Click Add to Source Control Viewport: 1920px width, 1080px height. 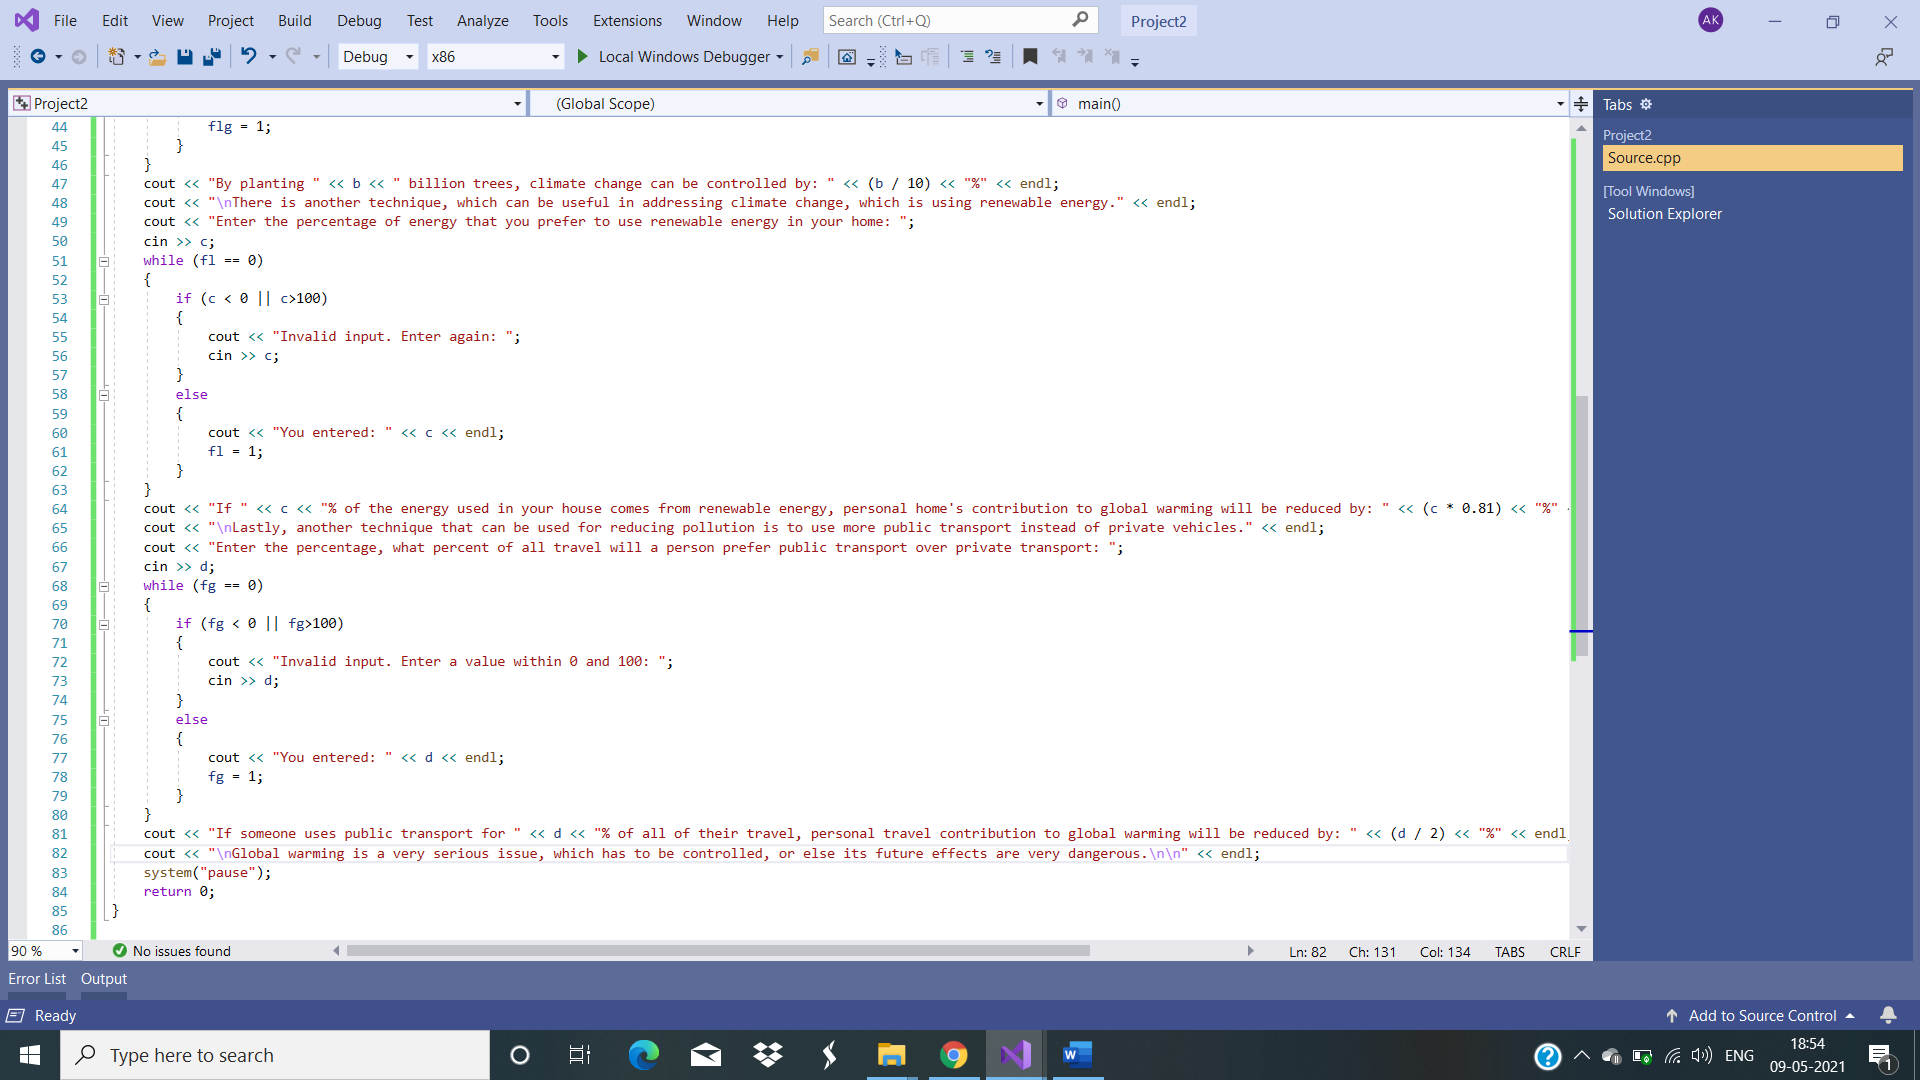tap(1762, 1015)
